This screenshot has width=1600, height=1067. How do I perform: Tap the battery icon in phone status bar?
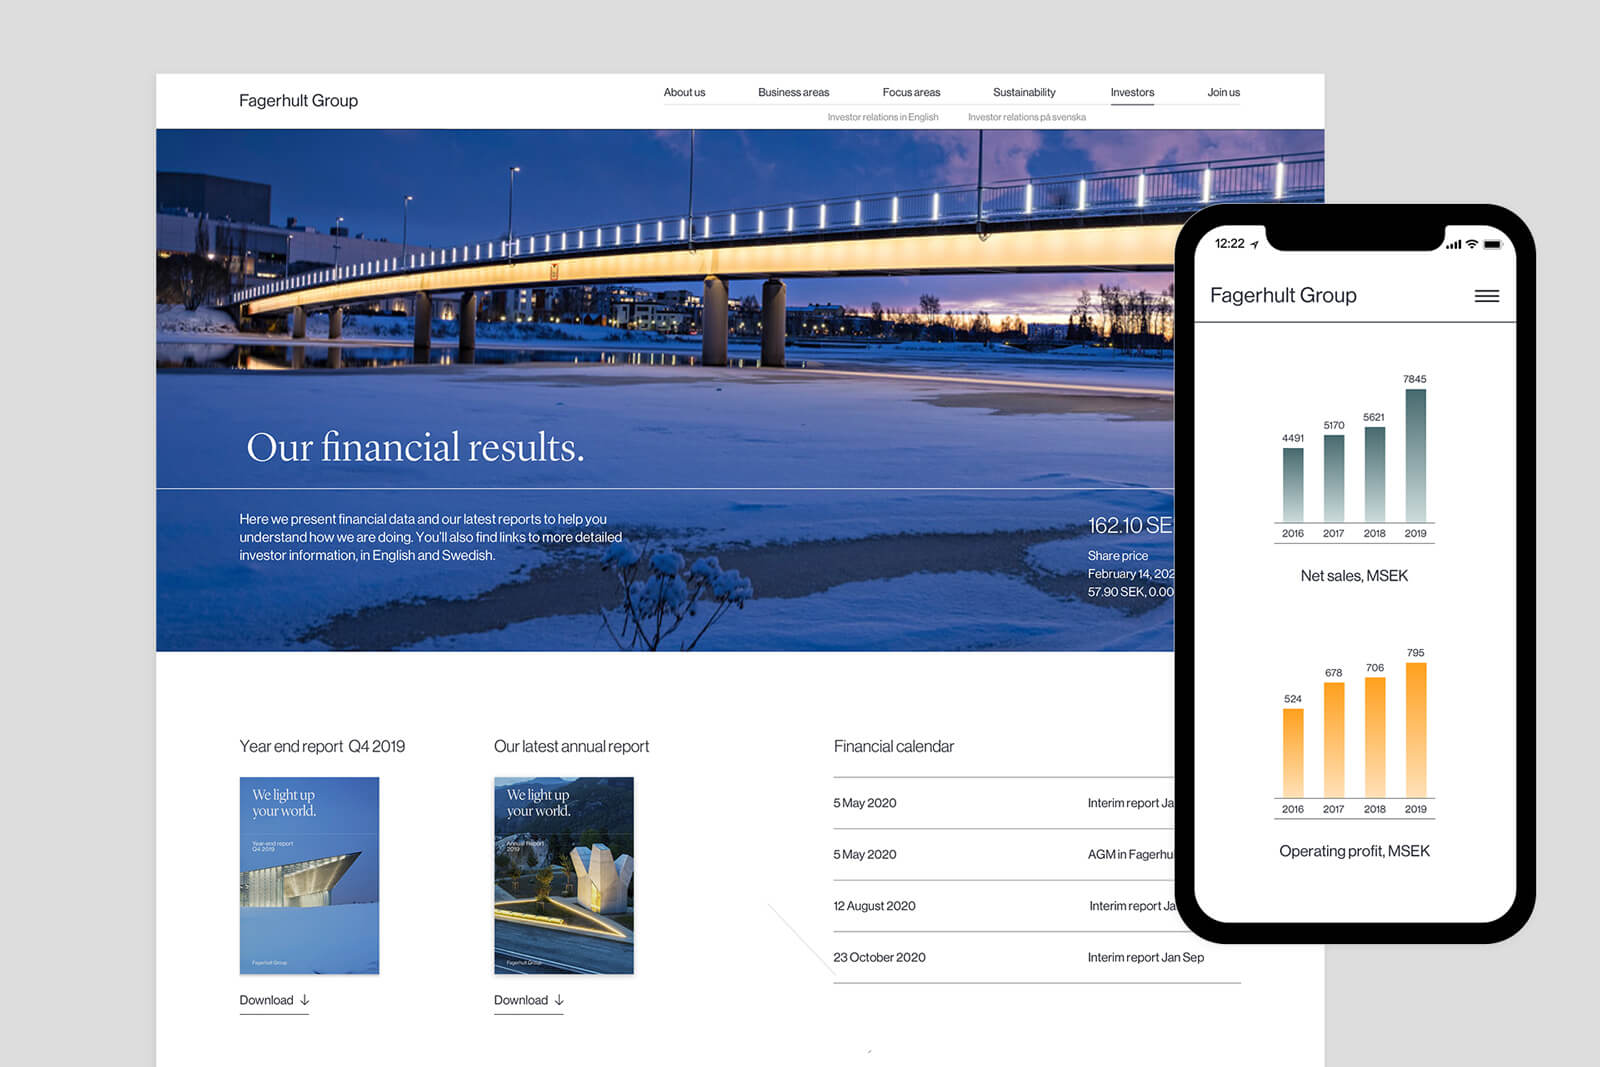click(1493, 244)
